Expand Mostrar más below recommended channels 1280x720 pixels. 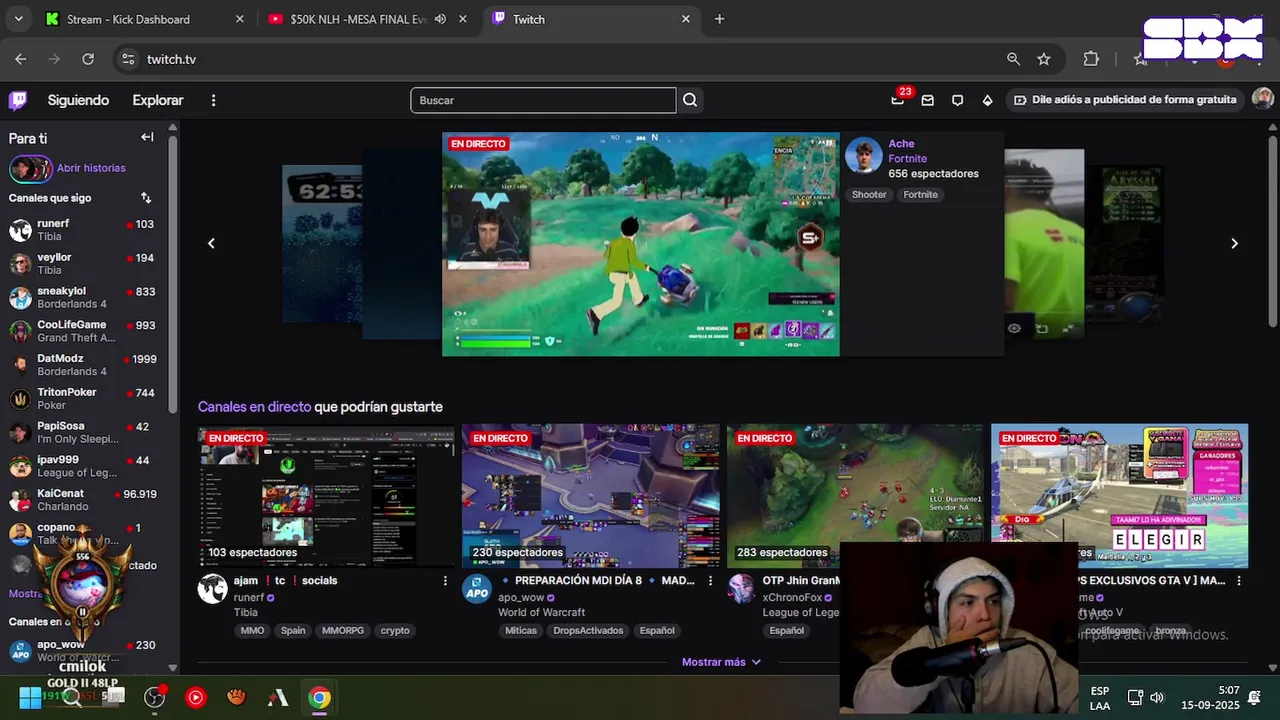coord(721,662)
